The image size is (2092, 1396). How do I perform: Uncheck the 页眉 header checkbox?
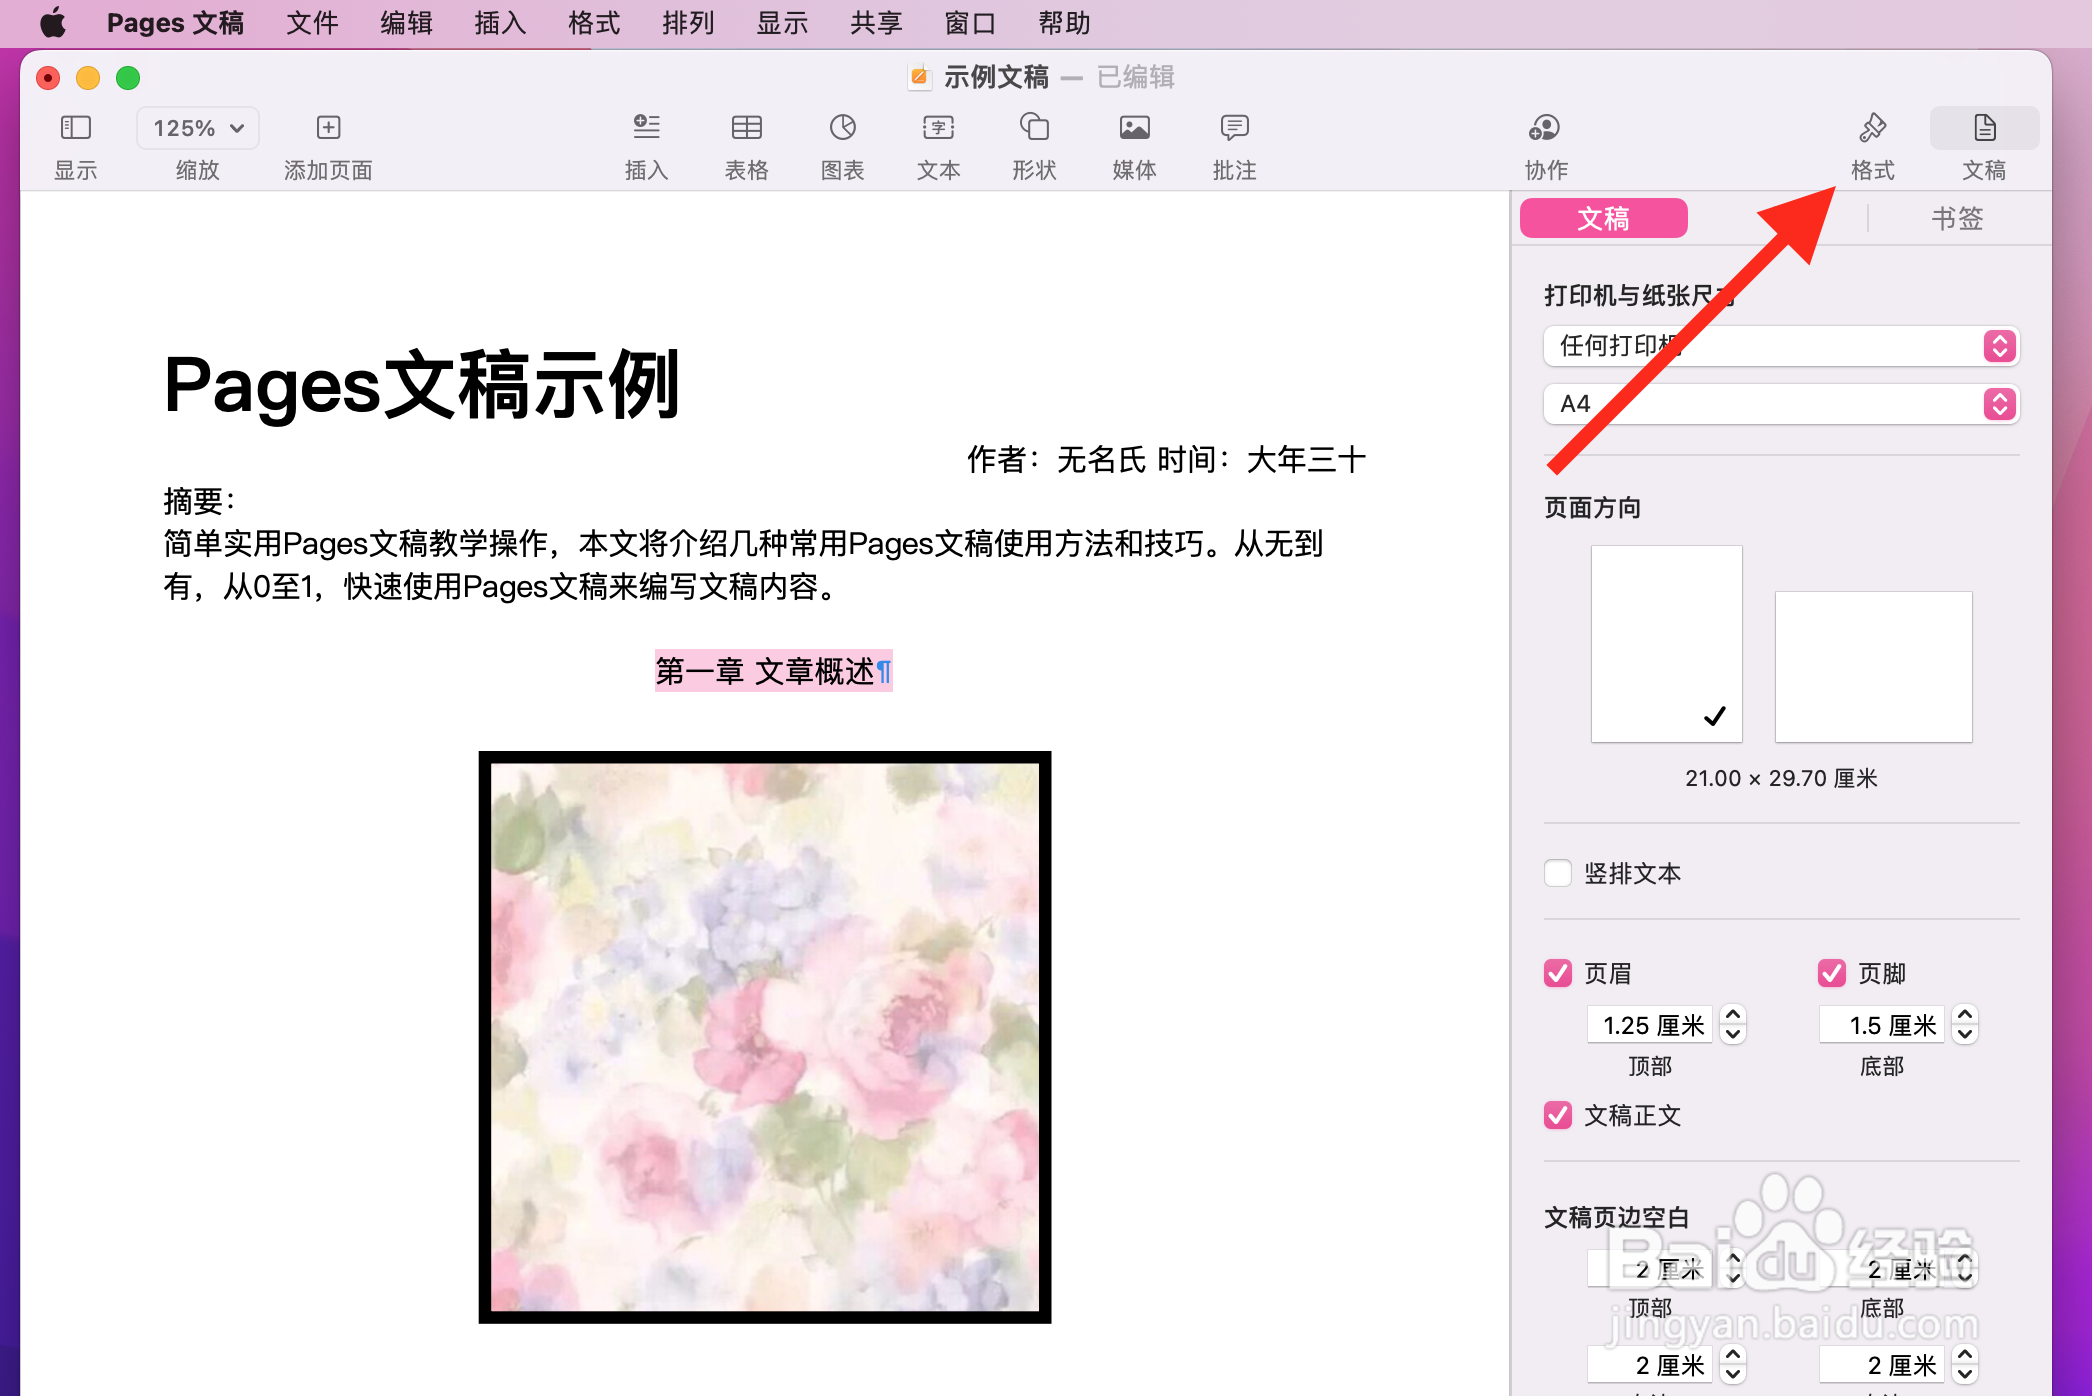pos(1558,973)
